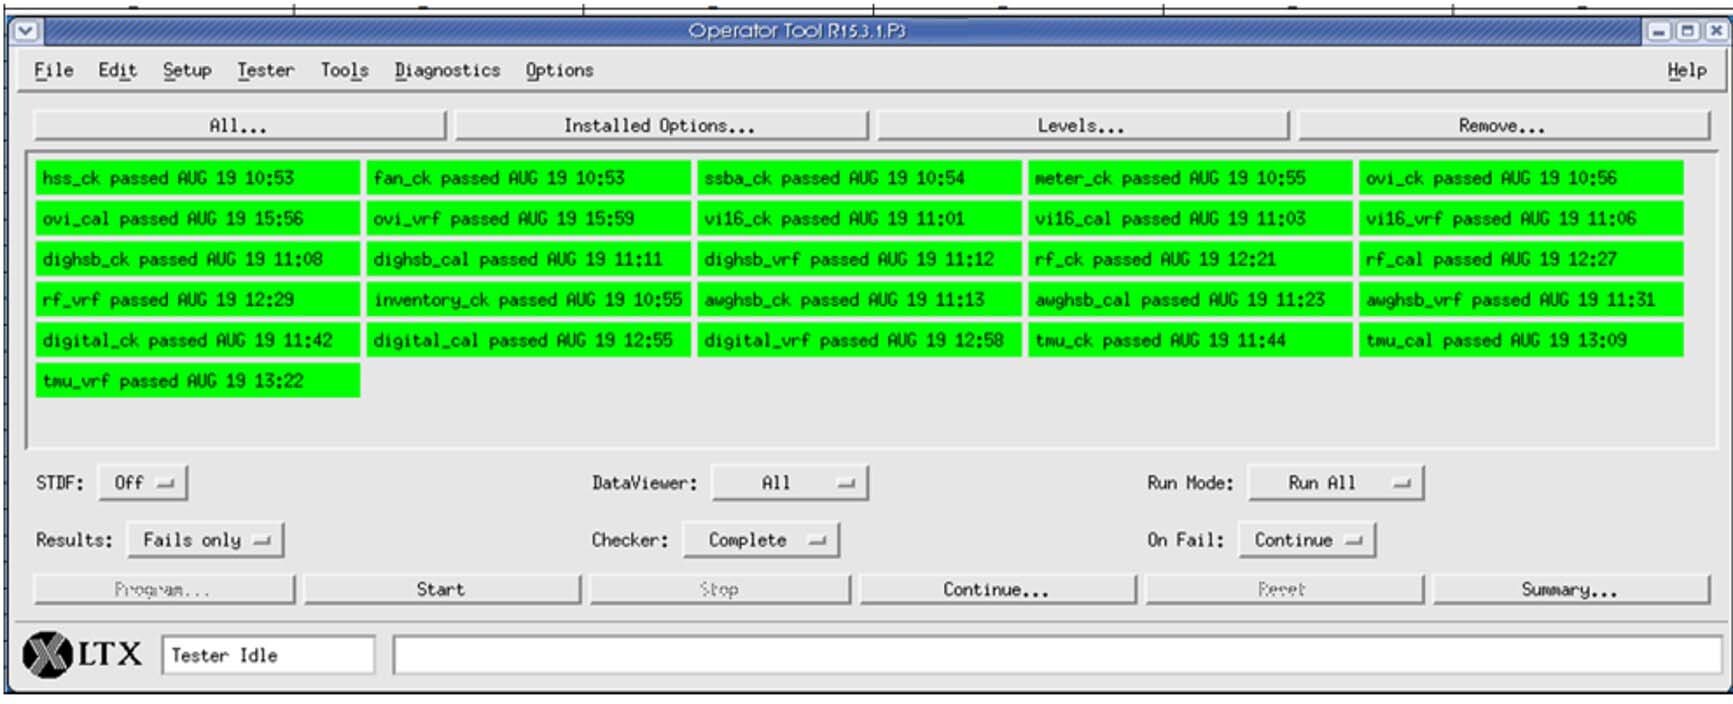
Task: Click the empty status message field
Action: [x=1056, y=656]
